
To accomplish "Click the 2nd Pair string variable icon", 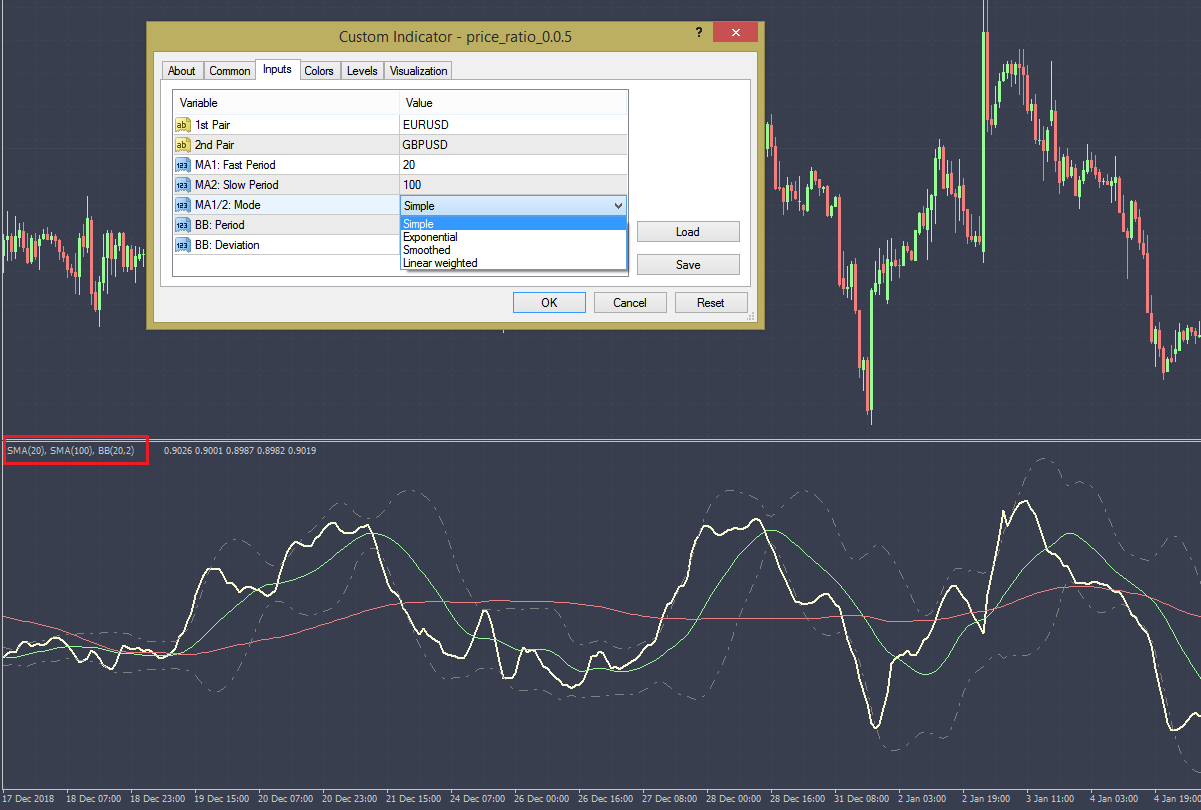I will [x=183, y=145].
